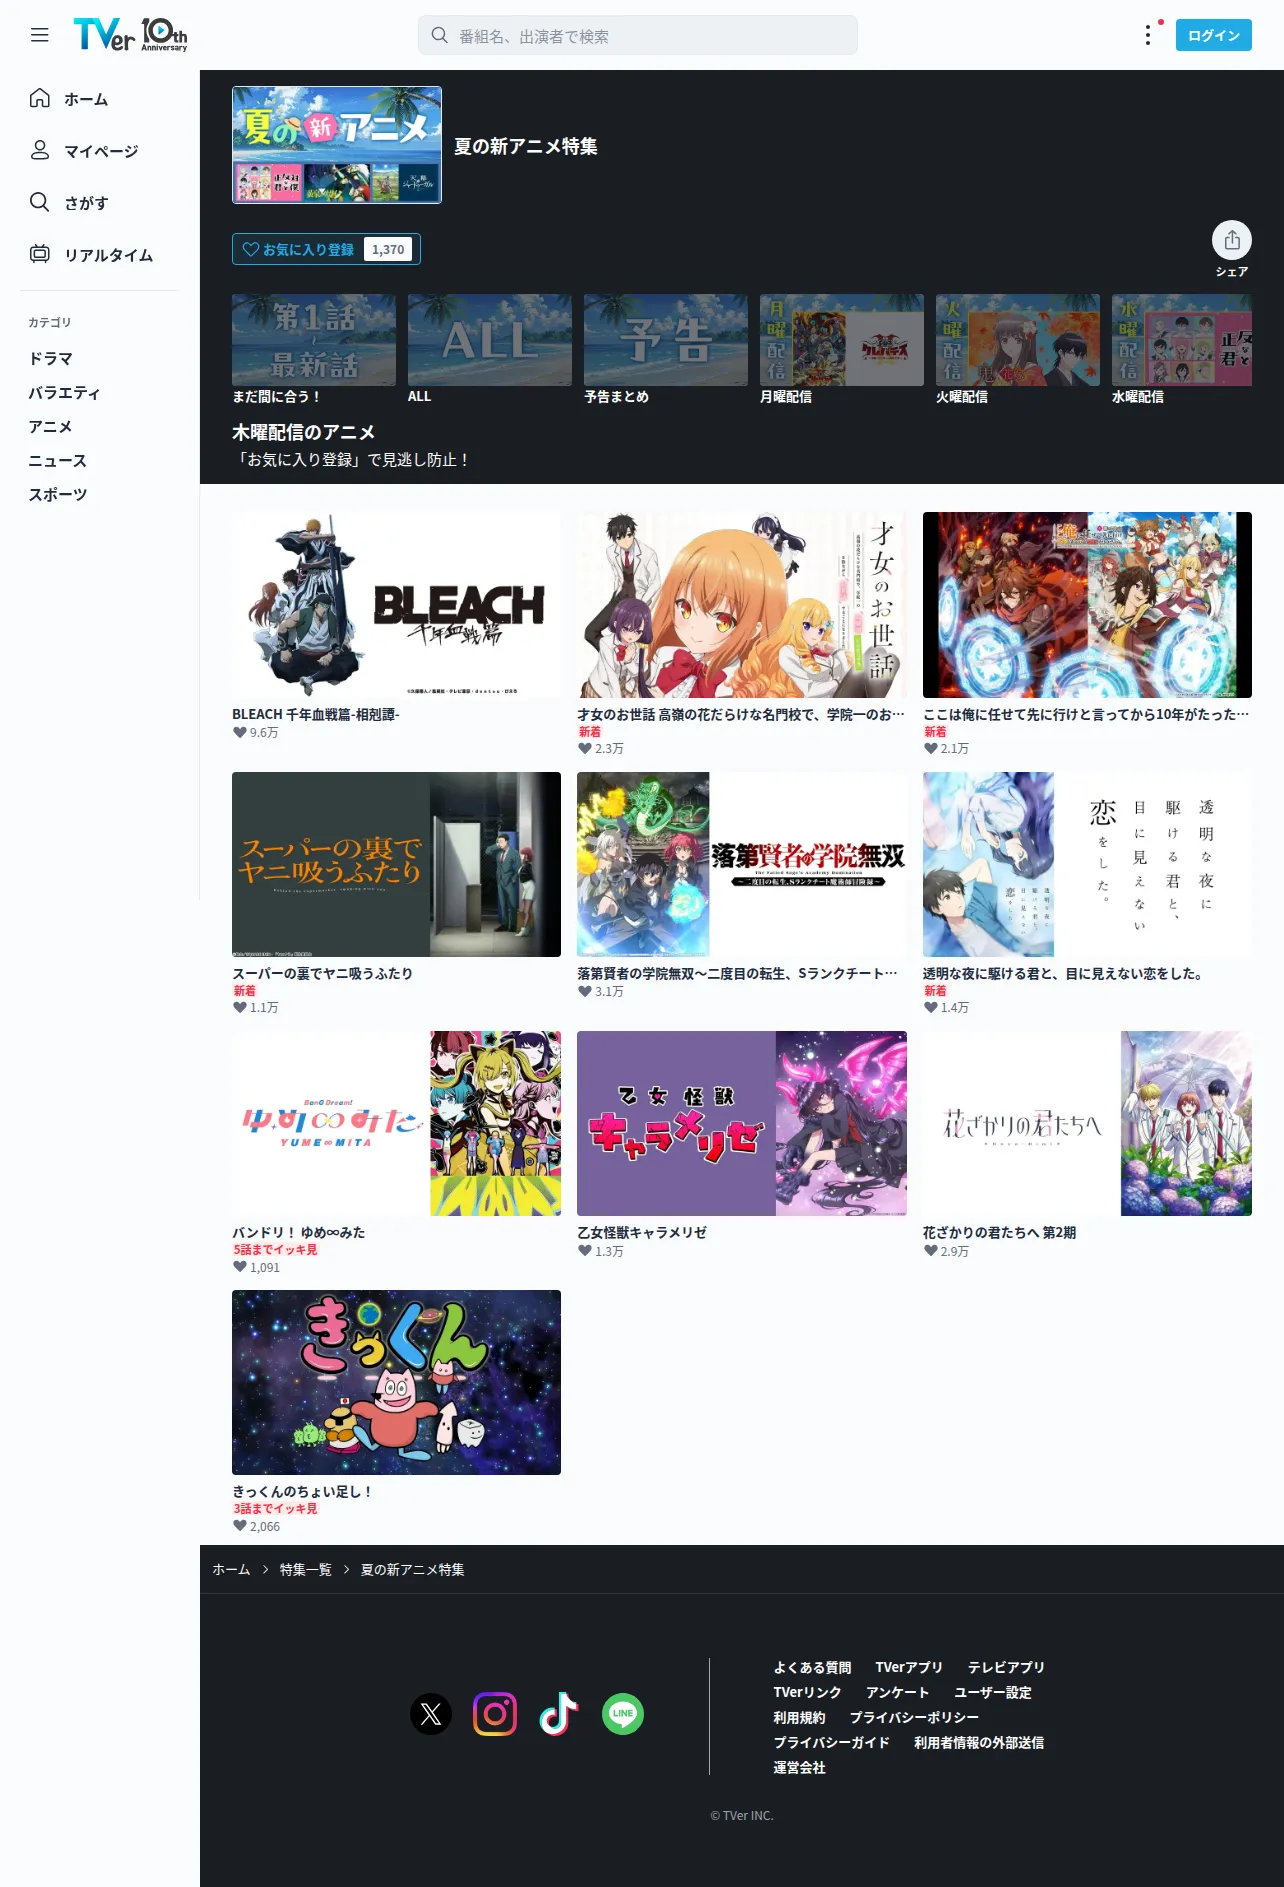Click heart icon under 落第賢者の学院無双
Image resolution: width=1284 pixels, height=1887 pixels.
click(585, 991)
